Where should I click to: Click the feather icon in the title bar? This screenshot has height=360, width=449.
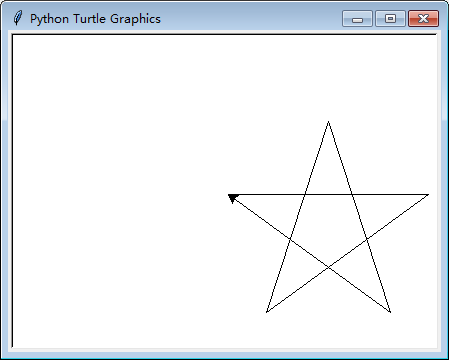[18, 18]
